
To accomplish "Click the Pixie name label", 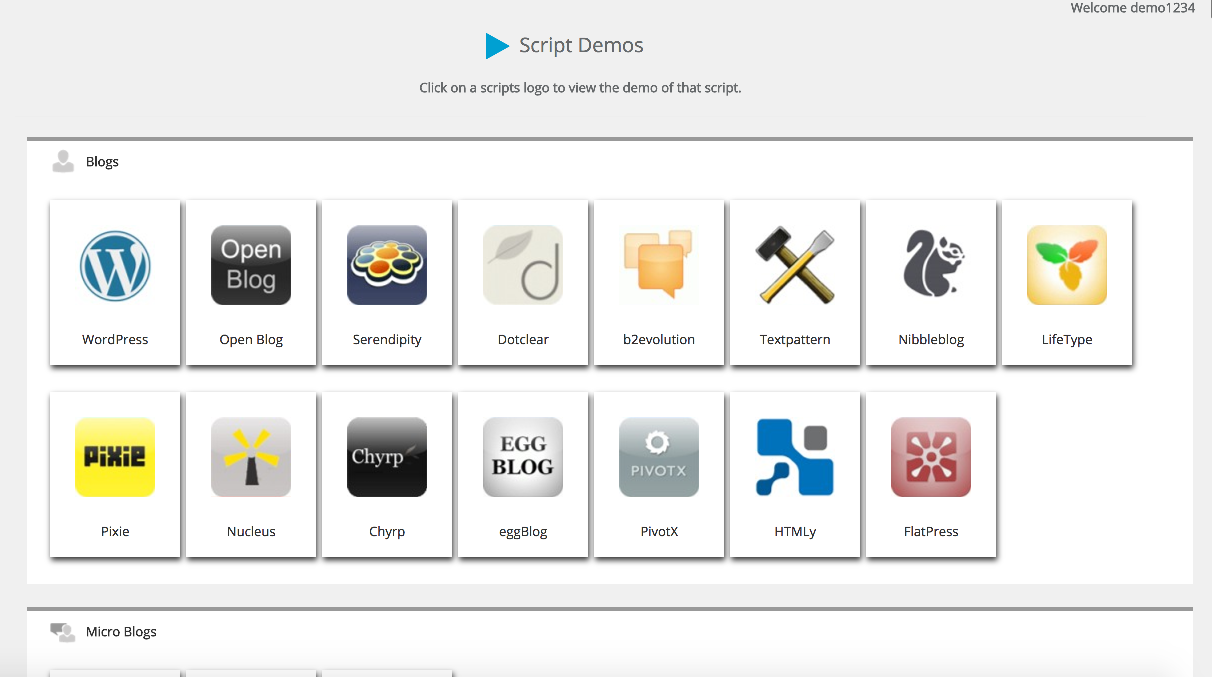I will (115, 532).
